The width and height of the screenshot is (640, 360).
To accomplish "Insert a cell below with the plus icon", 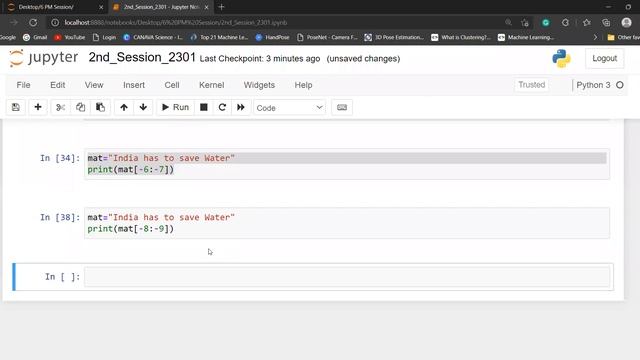I will 38,107.
